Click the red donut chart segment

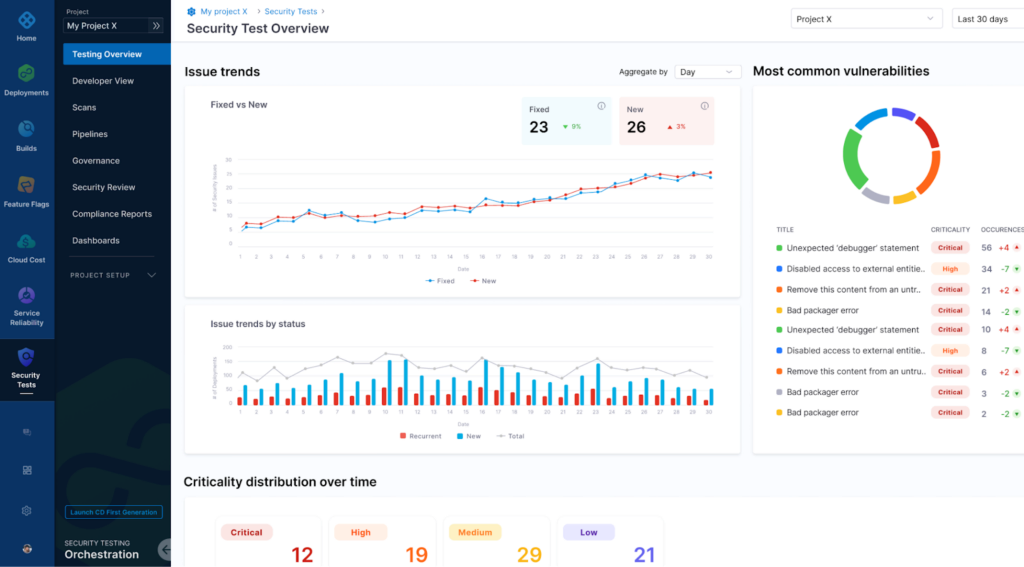[x=928, y=131]
